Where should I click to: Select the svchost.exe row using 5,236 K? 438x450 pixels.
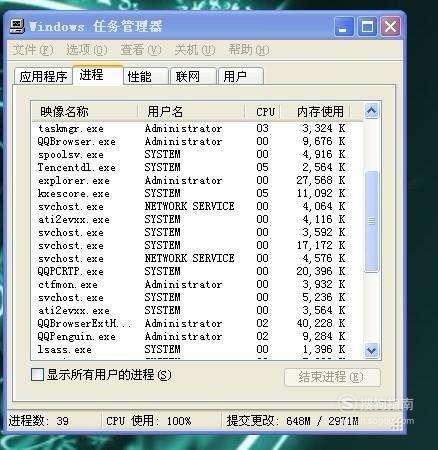197,297
